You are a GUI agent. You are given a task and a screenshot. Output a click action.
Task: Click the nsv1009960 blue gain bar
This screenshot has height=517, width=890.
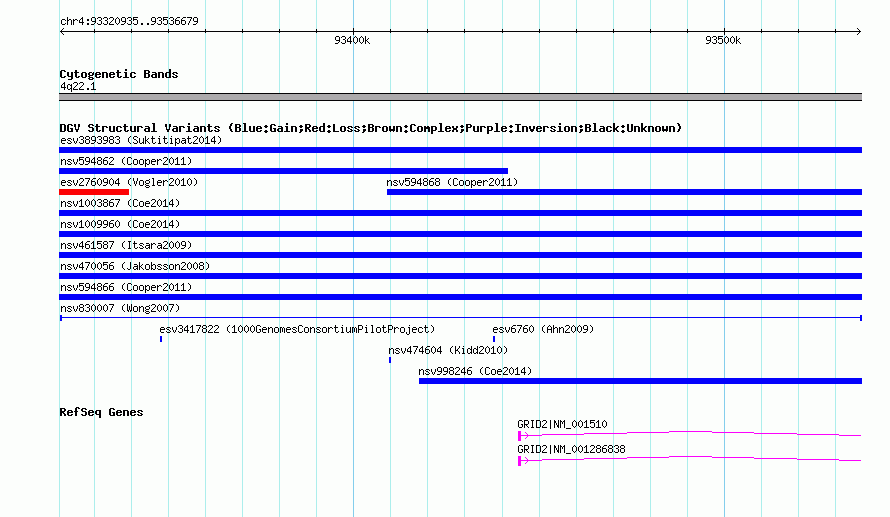pos(460,234)
